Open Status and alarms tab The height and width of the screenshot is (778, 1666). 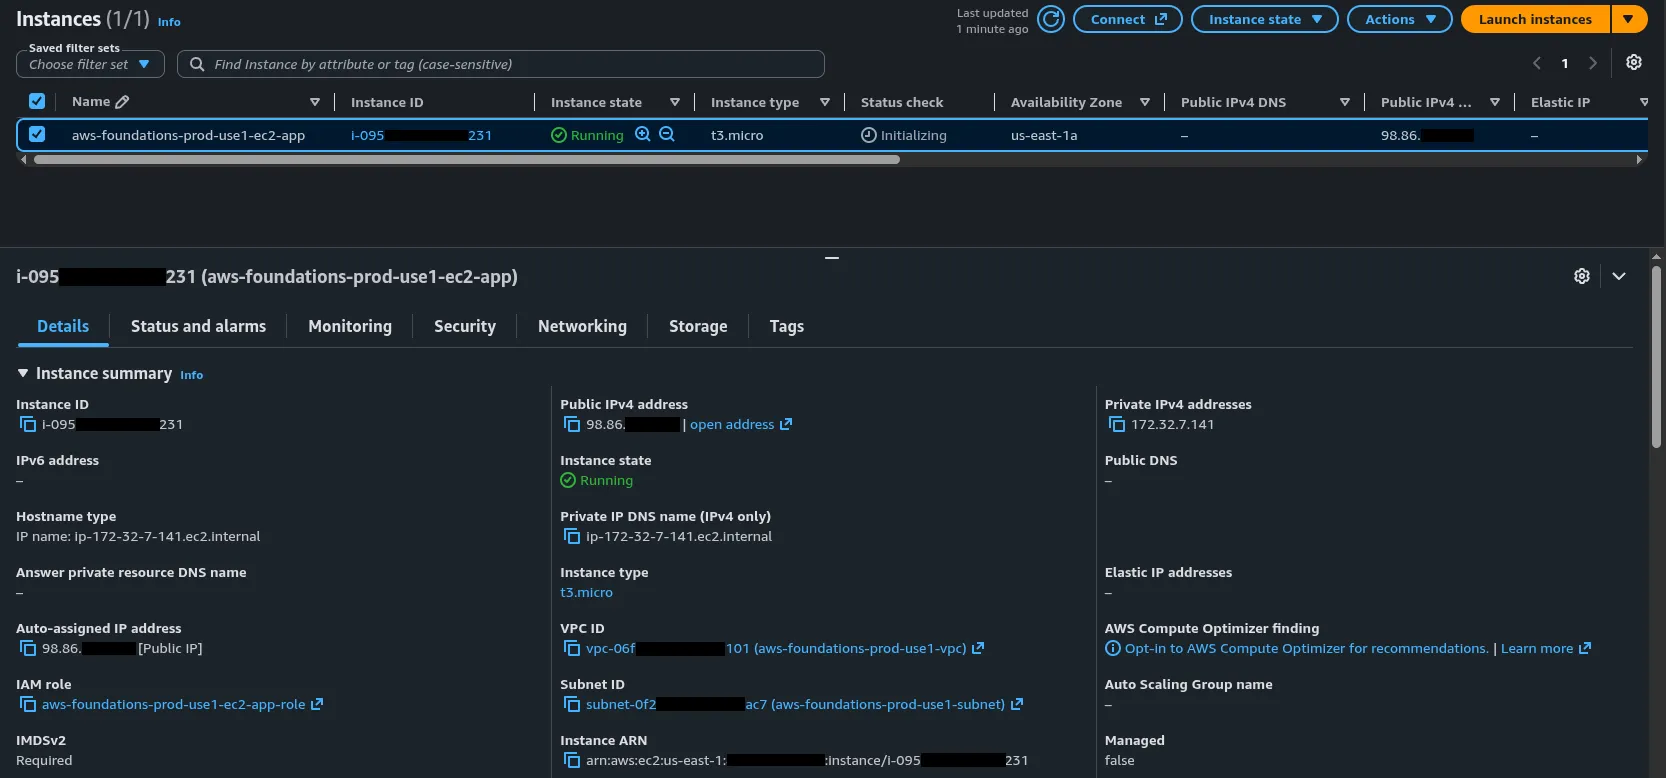[198, 326]
